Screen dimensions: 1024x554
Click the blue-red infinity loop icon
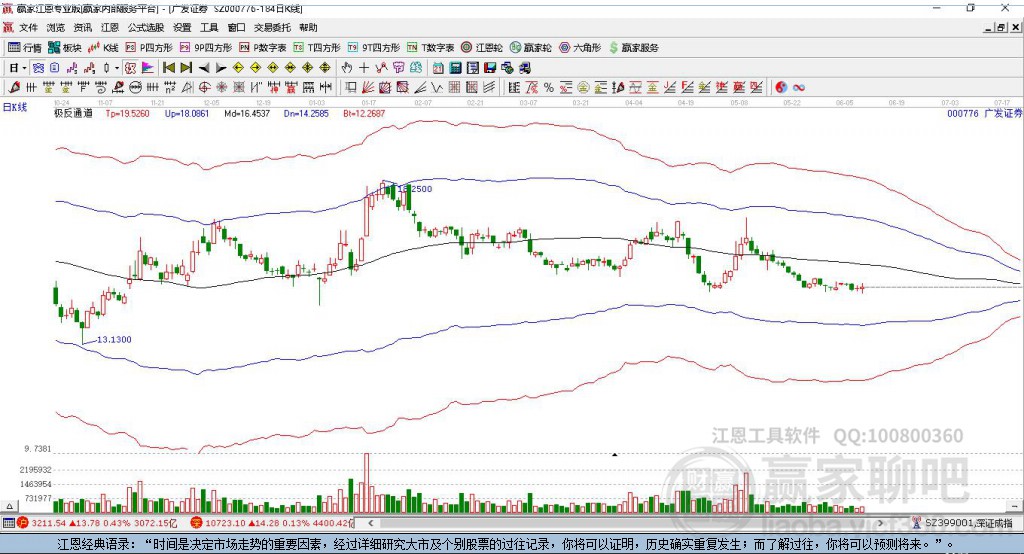tap(798, 87)
